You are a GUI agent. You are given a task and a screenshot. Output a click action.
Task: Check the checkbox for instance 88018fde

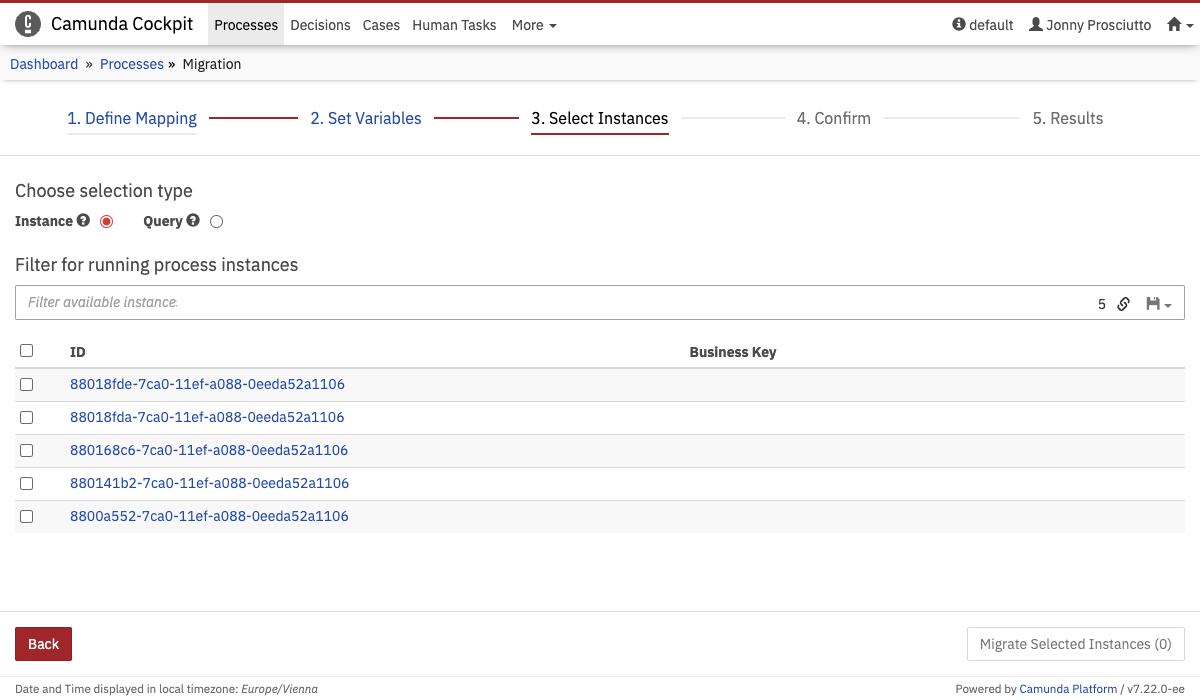point(26,384)
